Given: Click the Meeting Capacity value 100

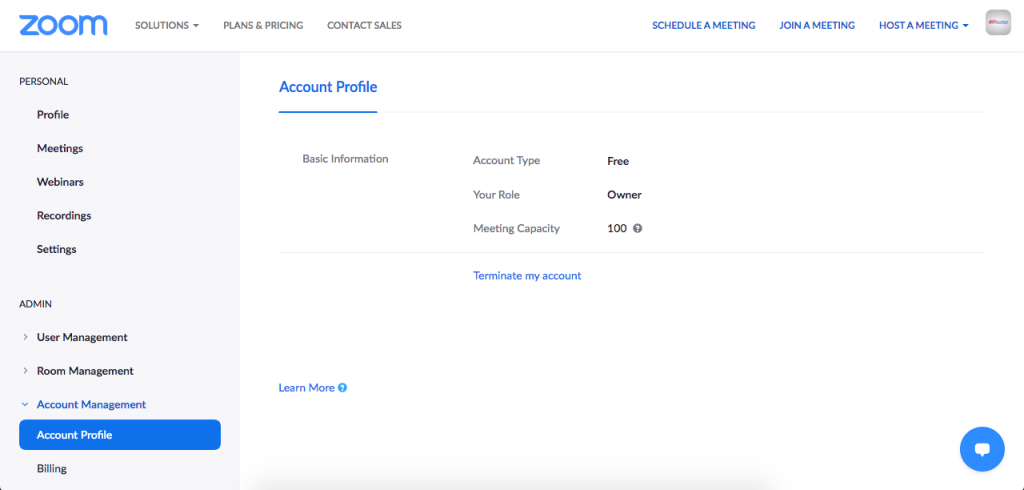Looking at the screenshot, I should [x=616, y=229].
